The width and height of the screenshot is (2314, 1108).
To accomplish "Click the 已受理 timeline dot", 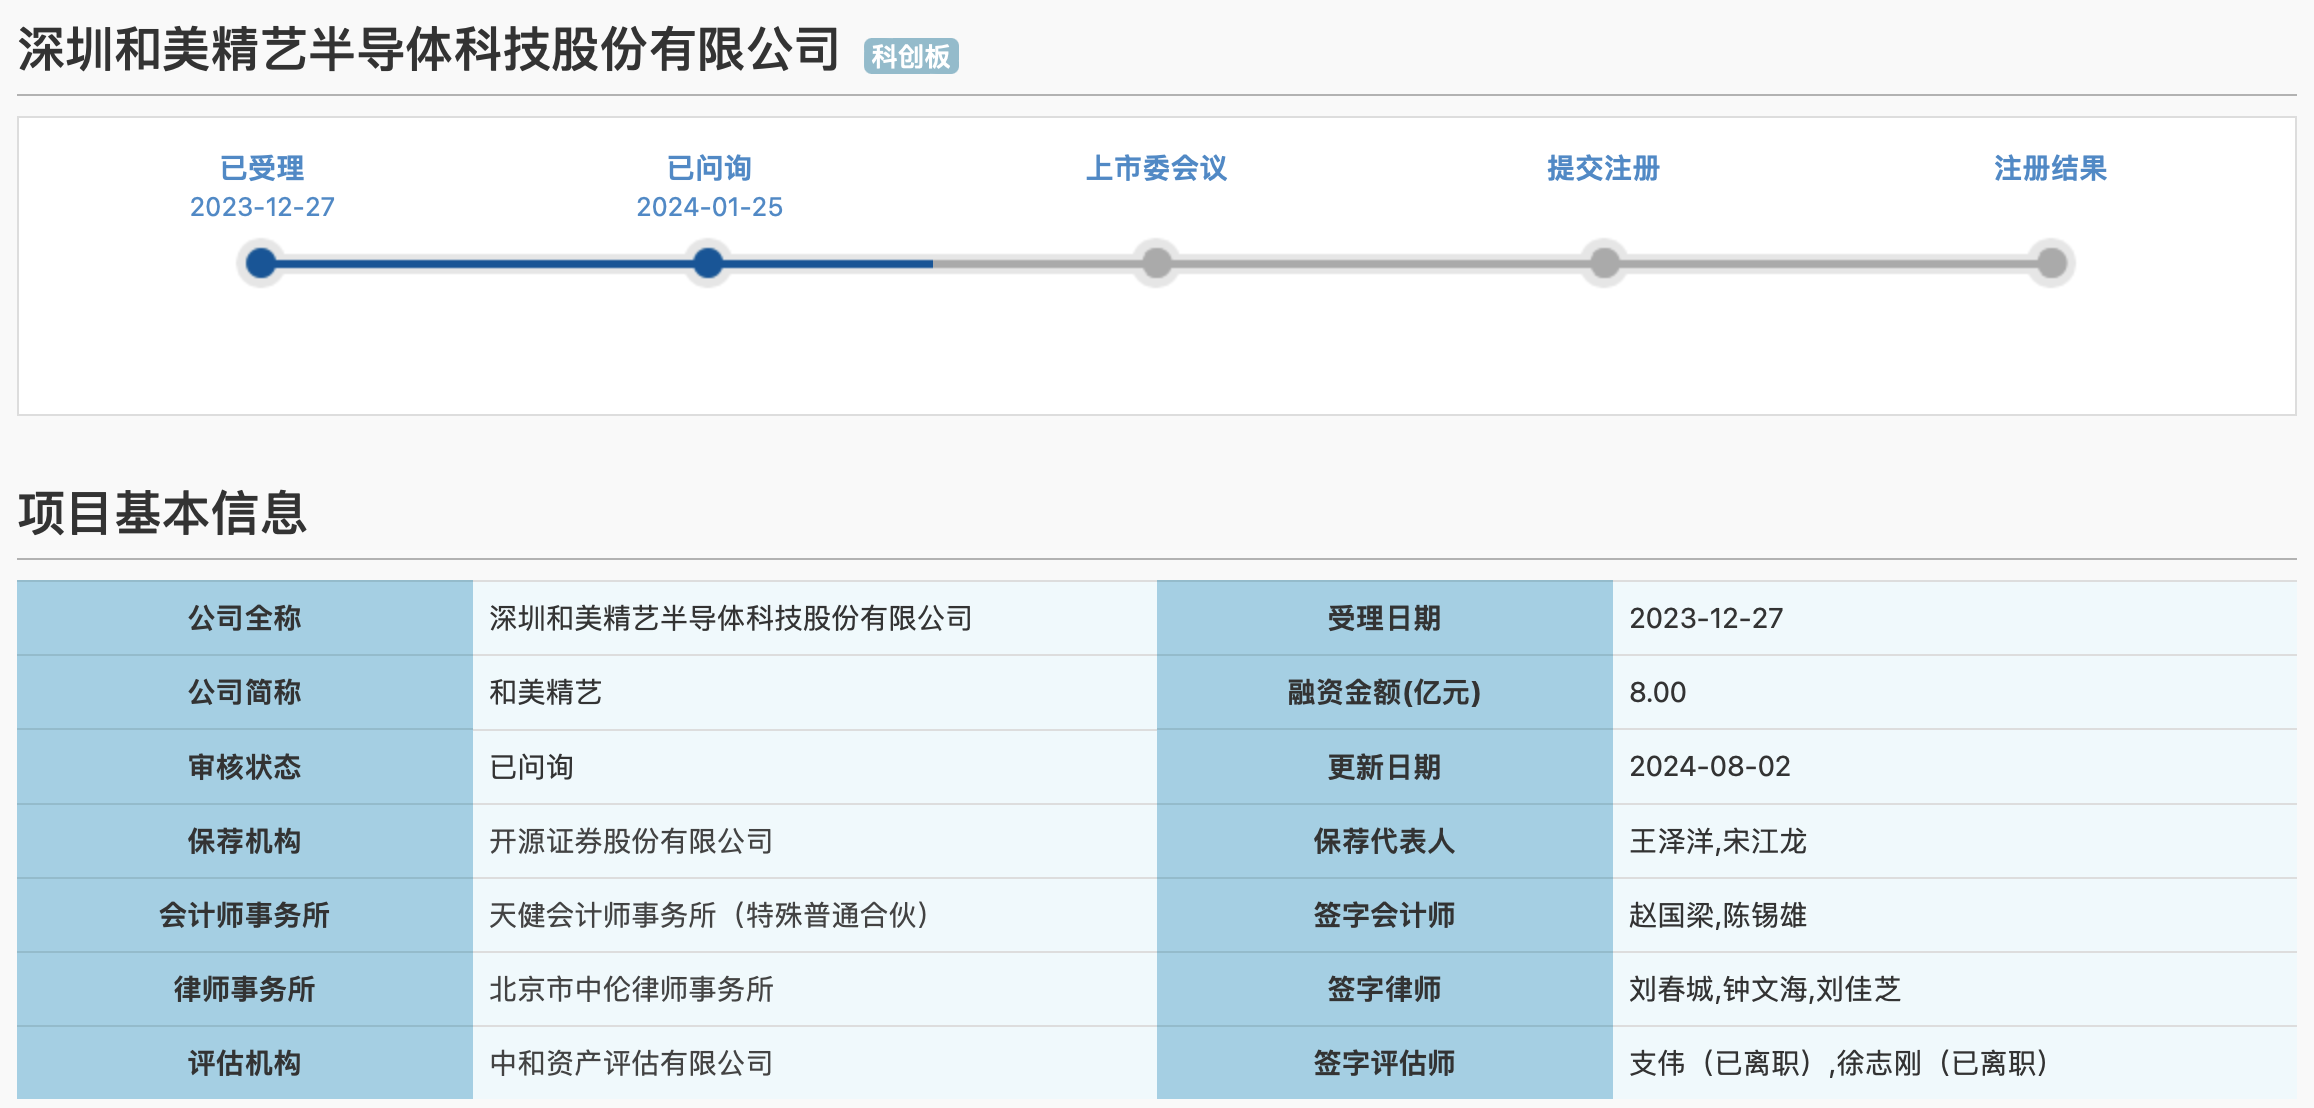I will (x=261, y=263).
